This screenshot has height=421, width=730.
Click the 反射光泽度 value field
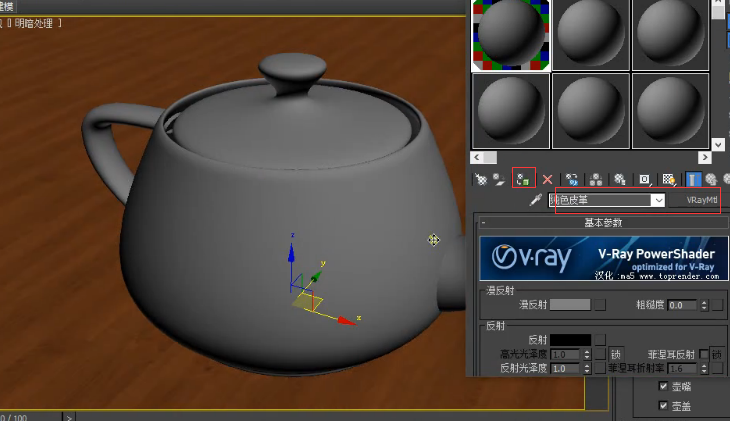point(565,368)
